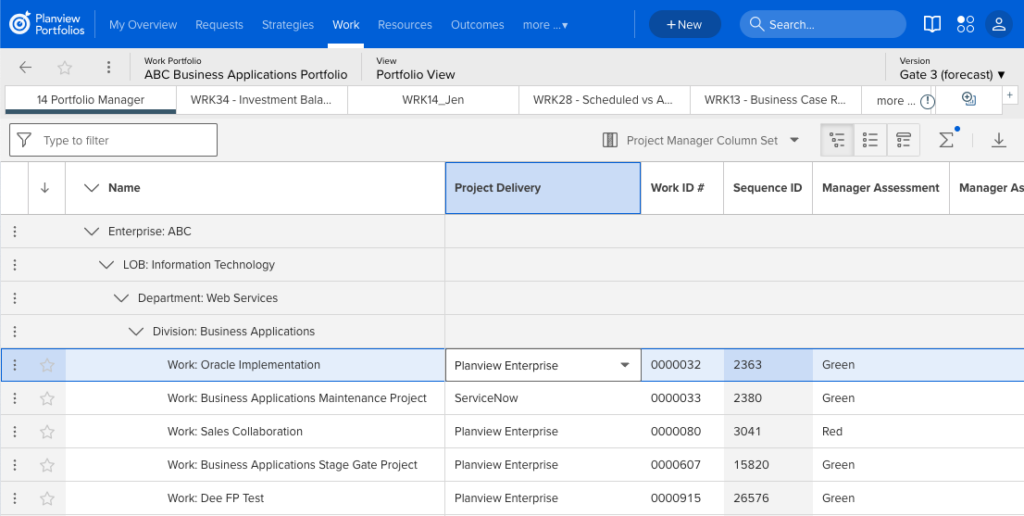Open the Requests menu
The image size is (1024, 516).
tap(219, 25)
